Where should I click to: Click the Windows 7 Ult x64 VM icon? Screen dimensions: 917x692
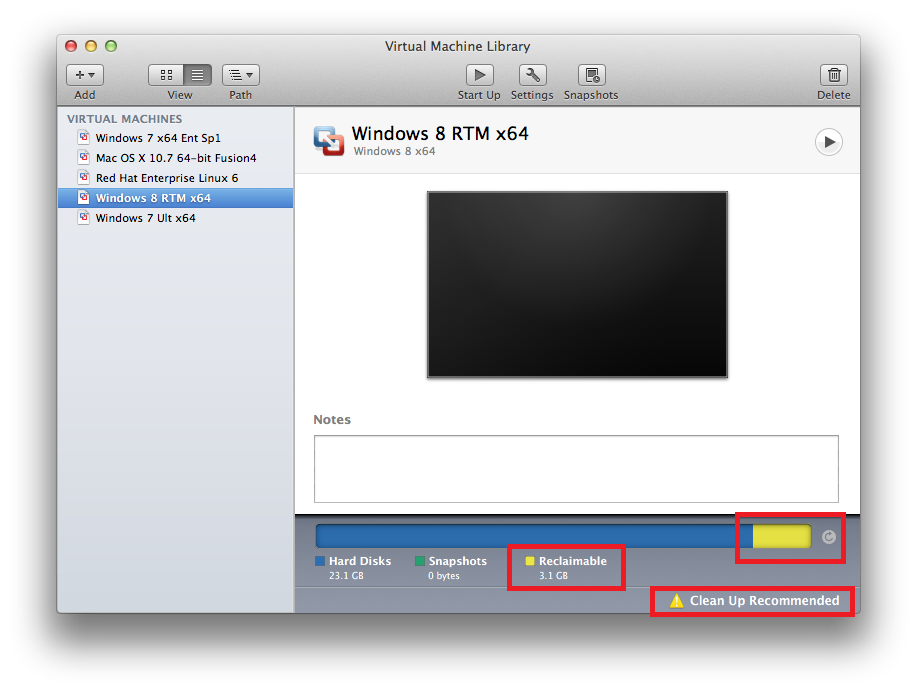click(x=84, y=217)
